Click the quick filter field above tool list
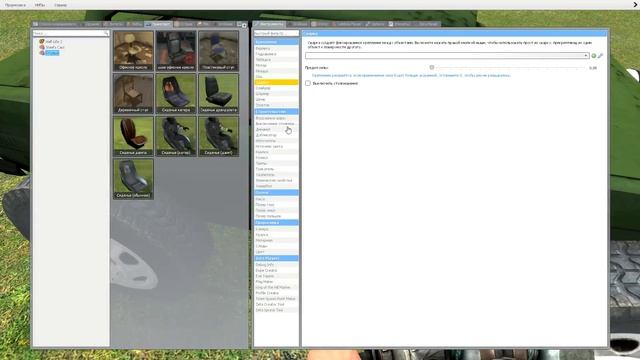 (276, 33)
